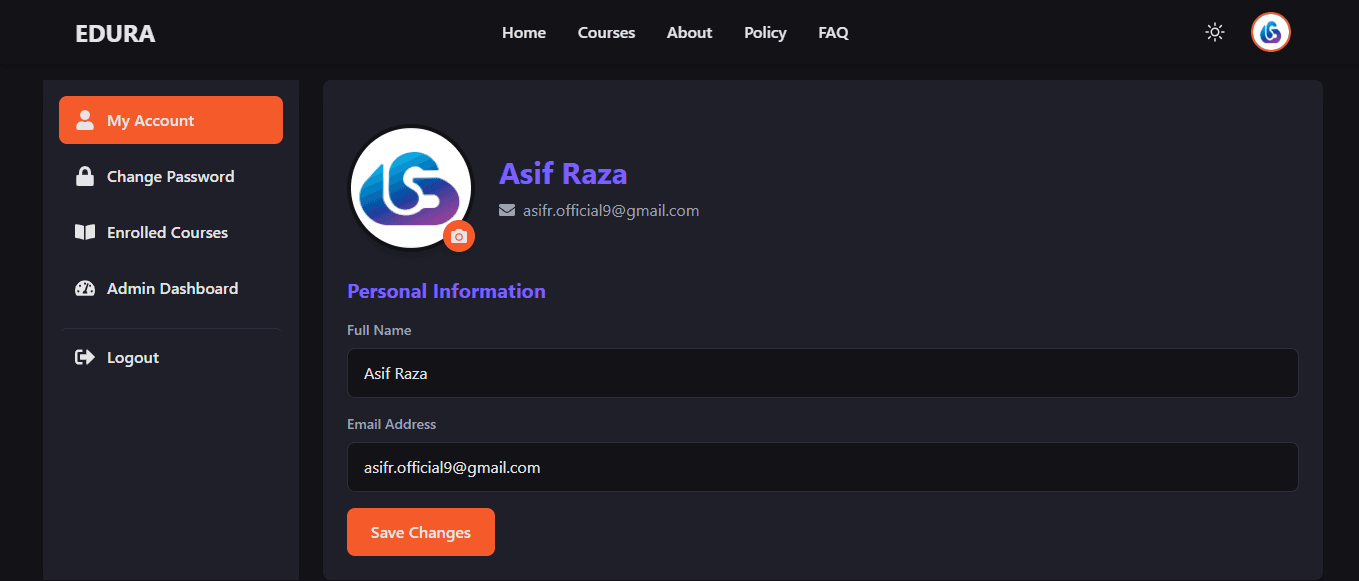Save Changes to the profile

(x=421, y=532)
